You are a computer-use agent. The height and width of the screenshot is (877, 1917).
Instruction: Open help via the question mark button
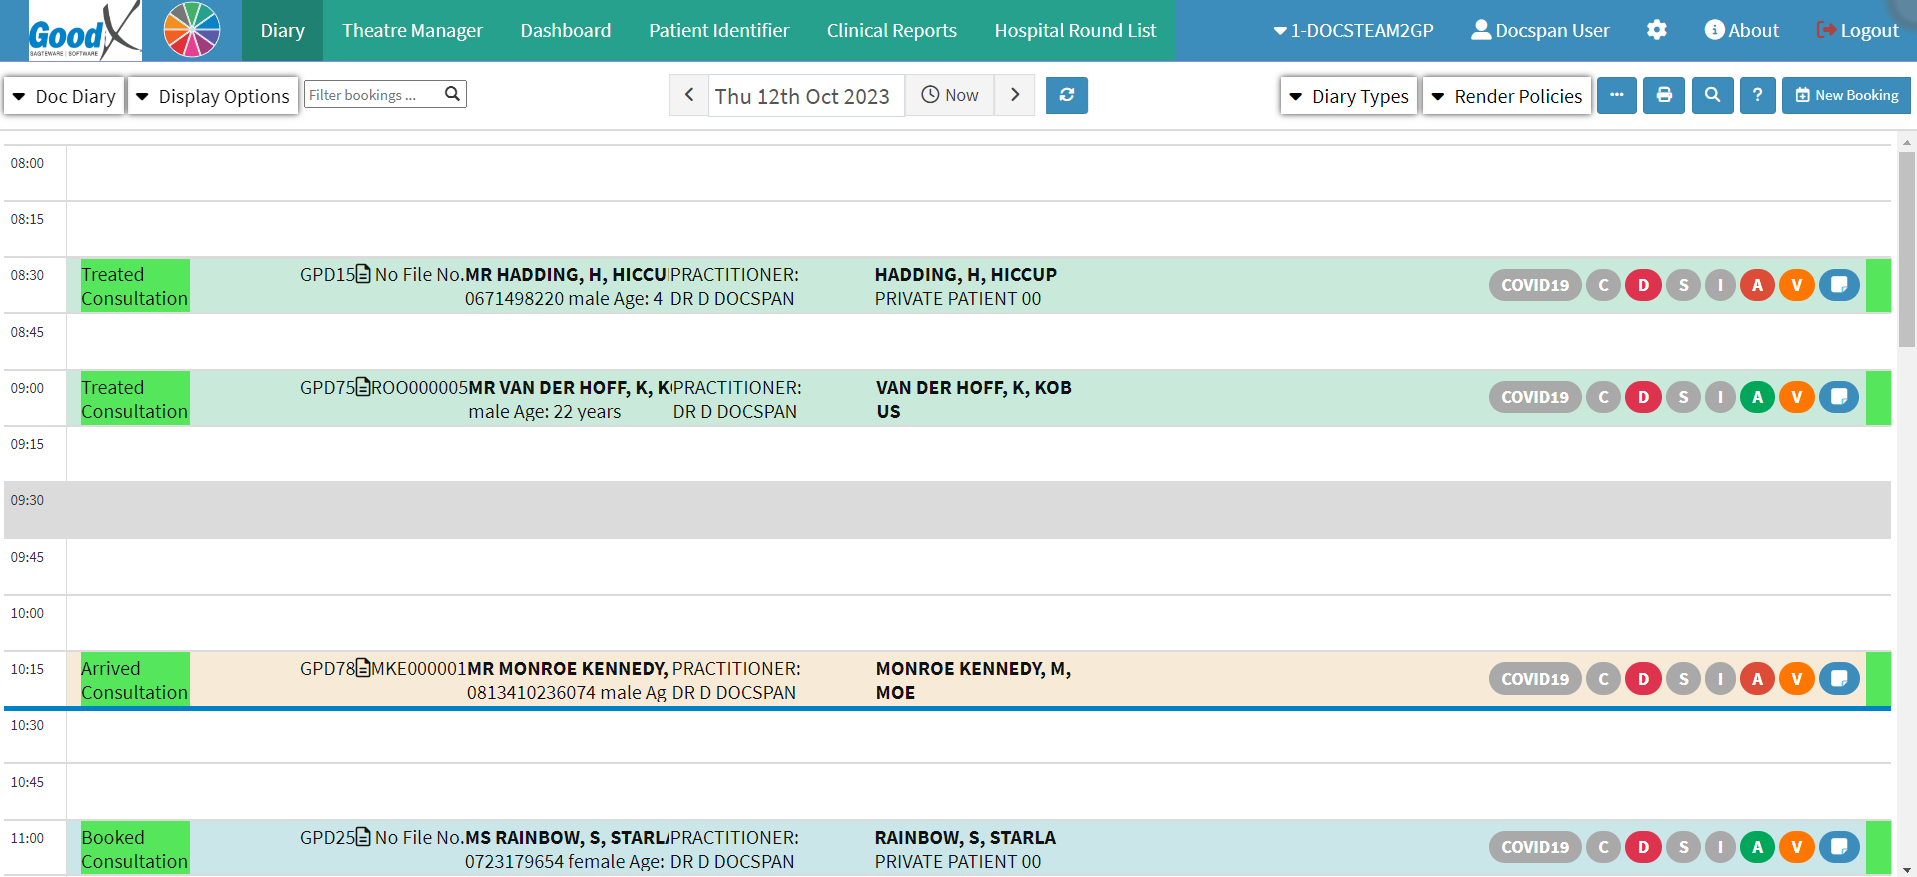point(1757,95)
